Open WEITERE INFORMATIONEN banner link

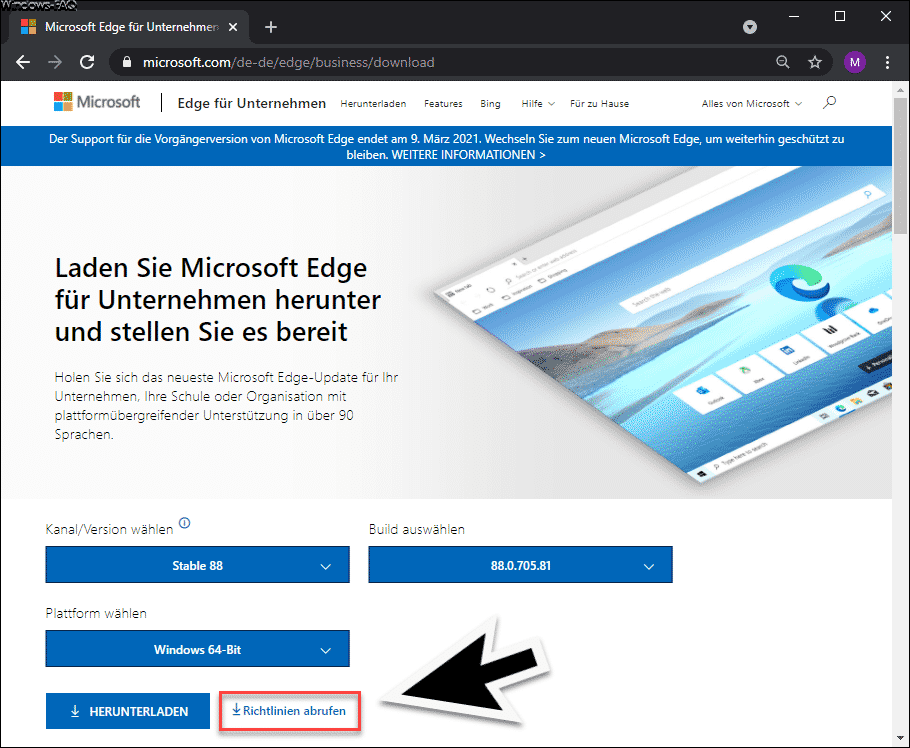[x=468, y=155]
